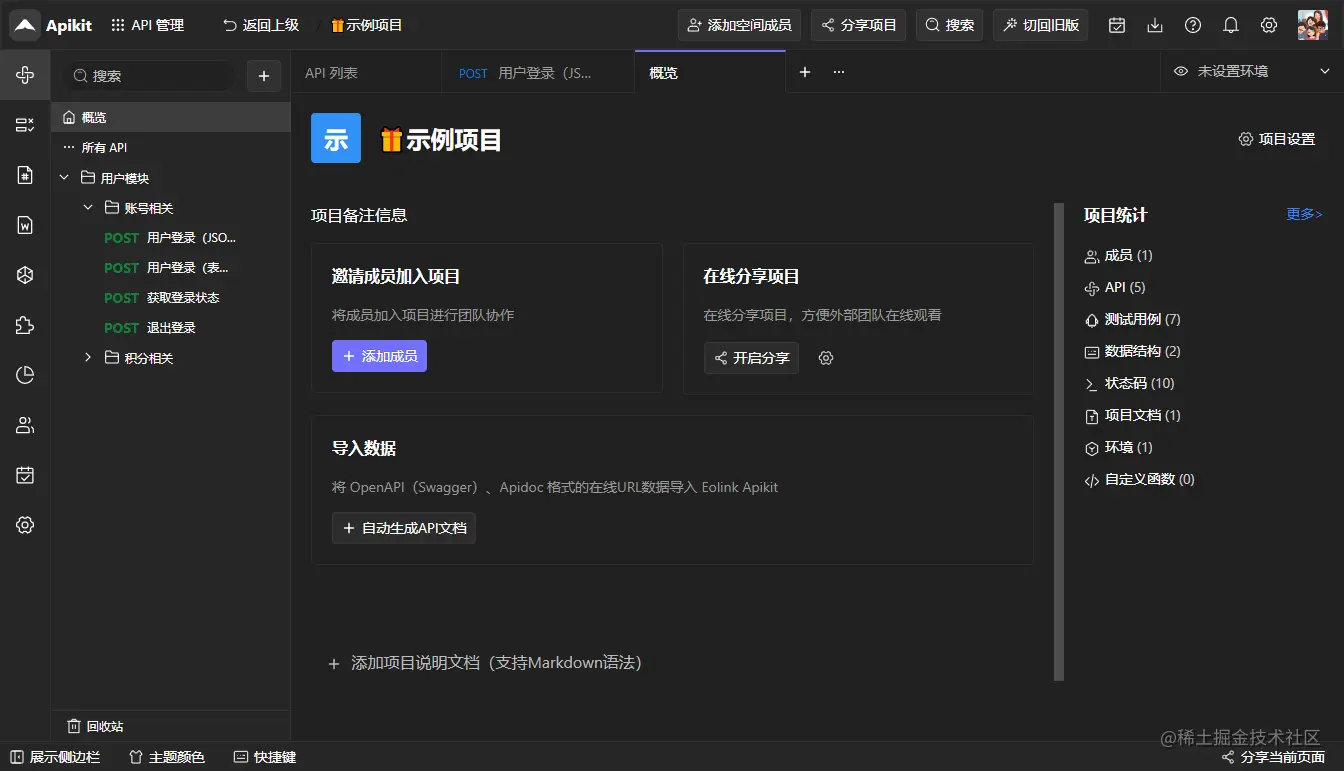
Task: Click the 添加成员 button
Action: [x=379, y=356]
